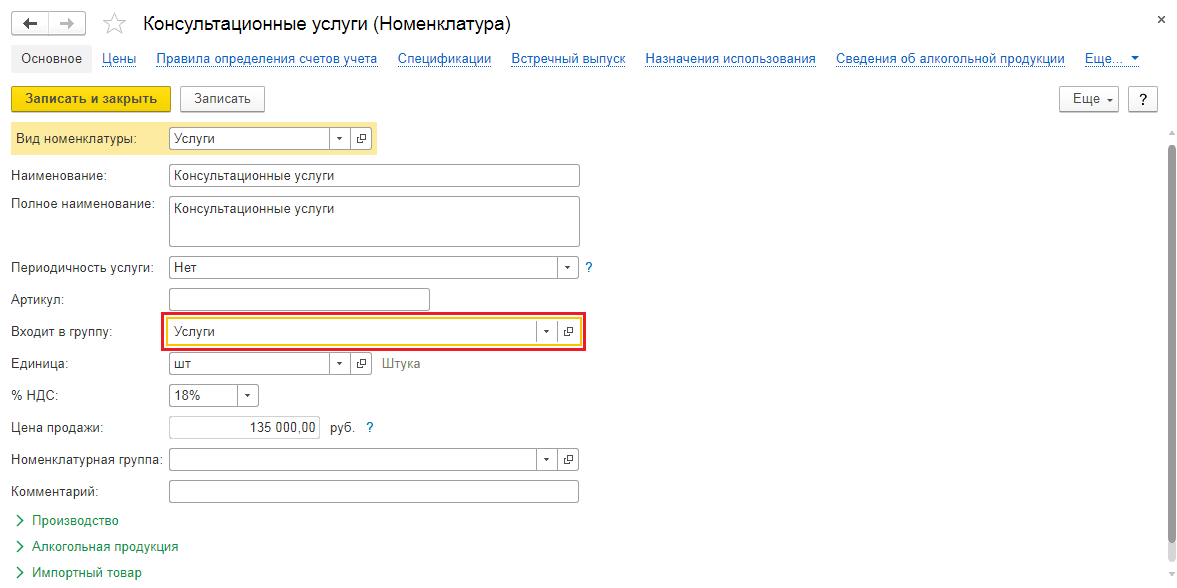Expand the Производство section
The width and height of the screenshot is (1177, 588).
point(74,521)
